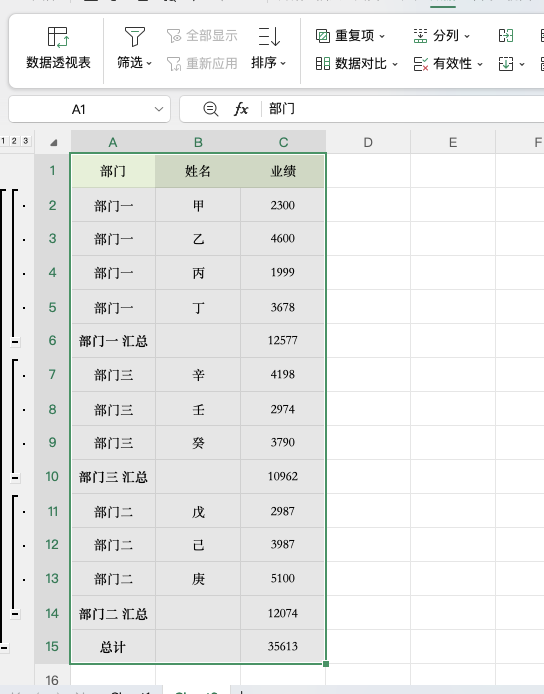This screenshot has width=544, height=694.
Task: Collapse the 总计 outline group
Action: click(4, 648)
